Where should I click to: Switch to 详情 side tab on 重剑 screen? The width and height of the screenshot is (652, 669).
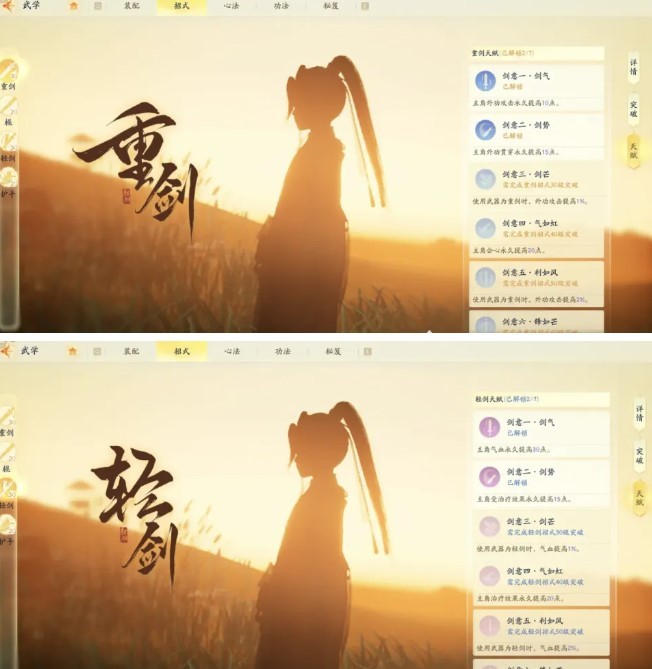tap(634, 67)
